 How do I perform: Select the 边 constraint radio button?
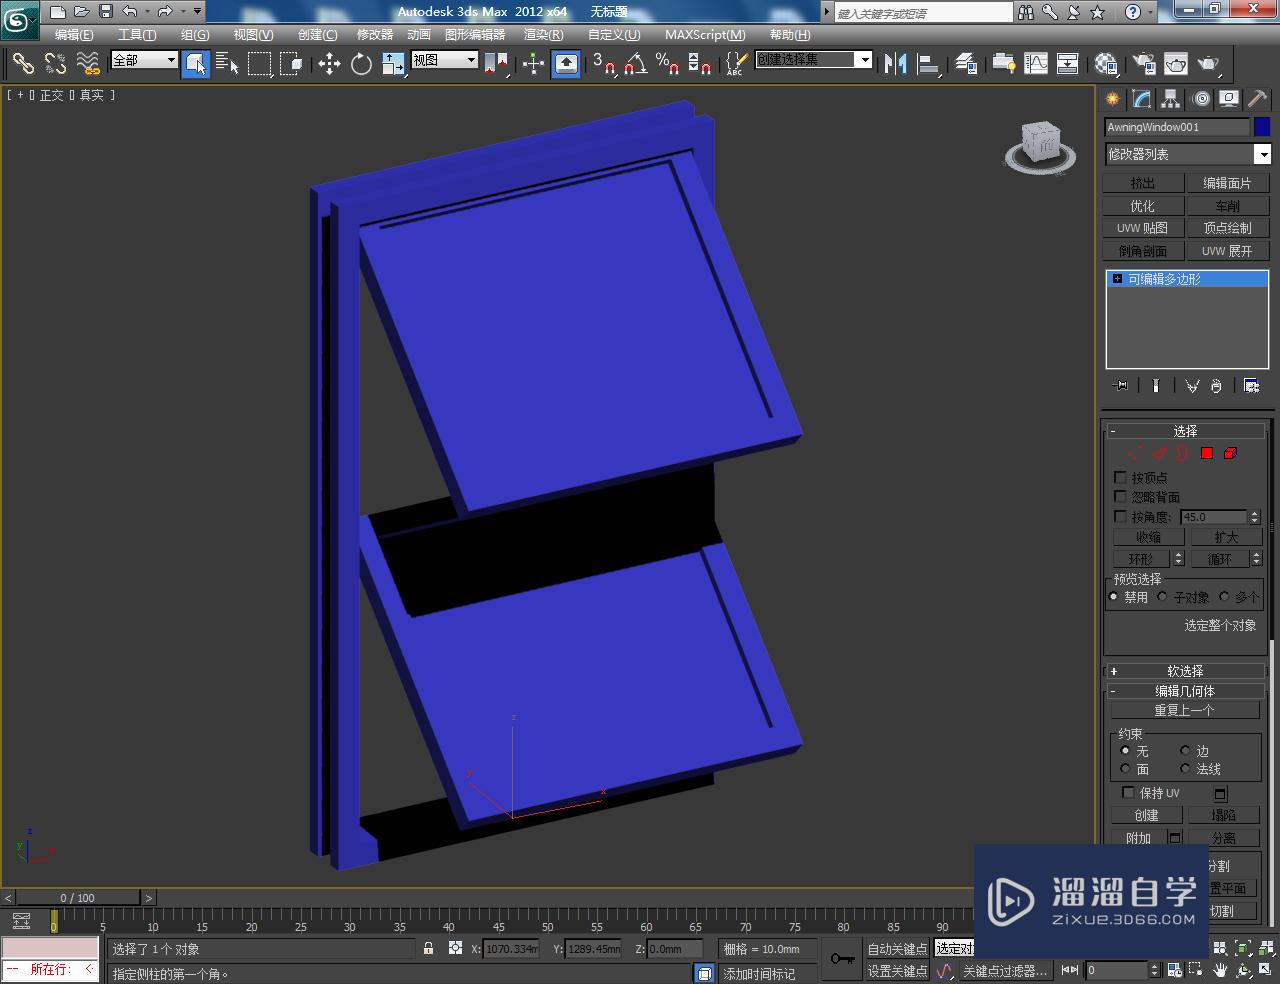coord(1185,751)
